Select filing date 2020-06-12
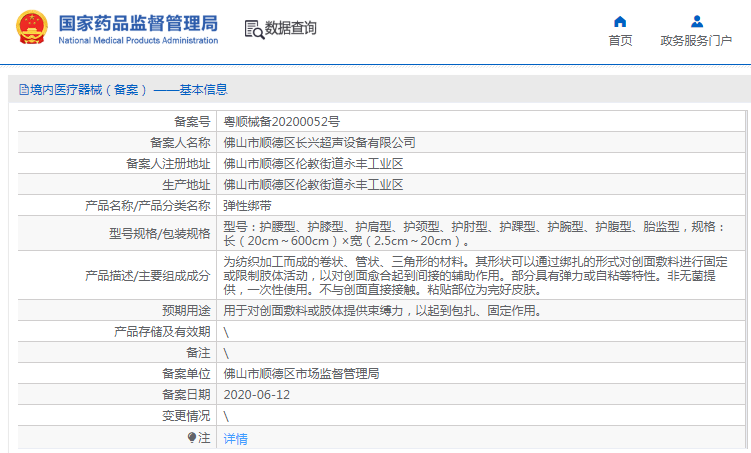 tap(257, 395)
